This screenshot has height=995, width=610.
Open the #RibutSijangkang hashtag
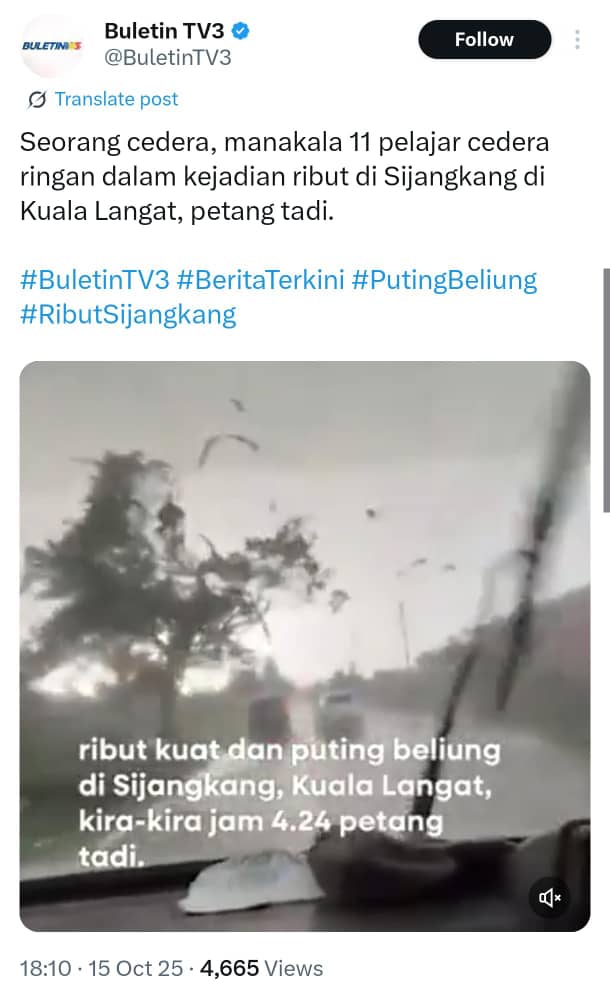coord(128,315)
